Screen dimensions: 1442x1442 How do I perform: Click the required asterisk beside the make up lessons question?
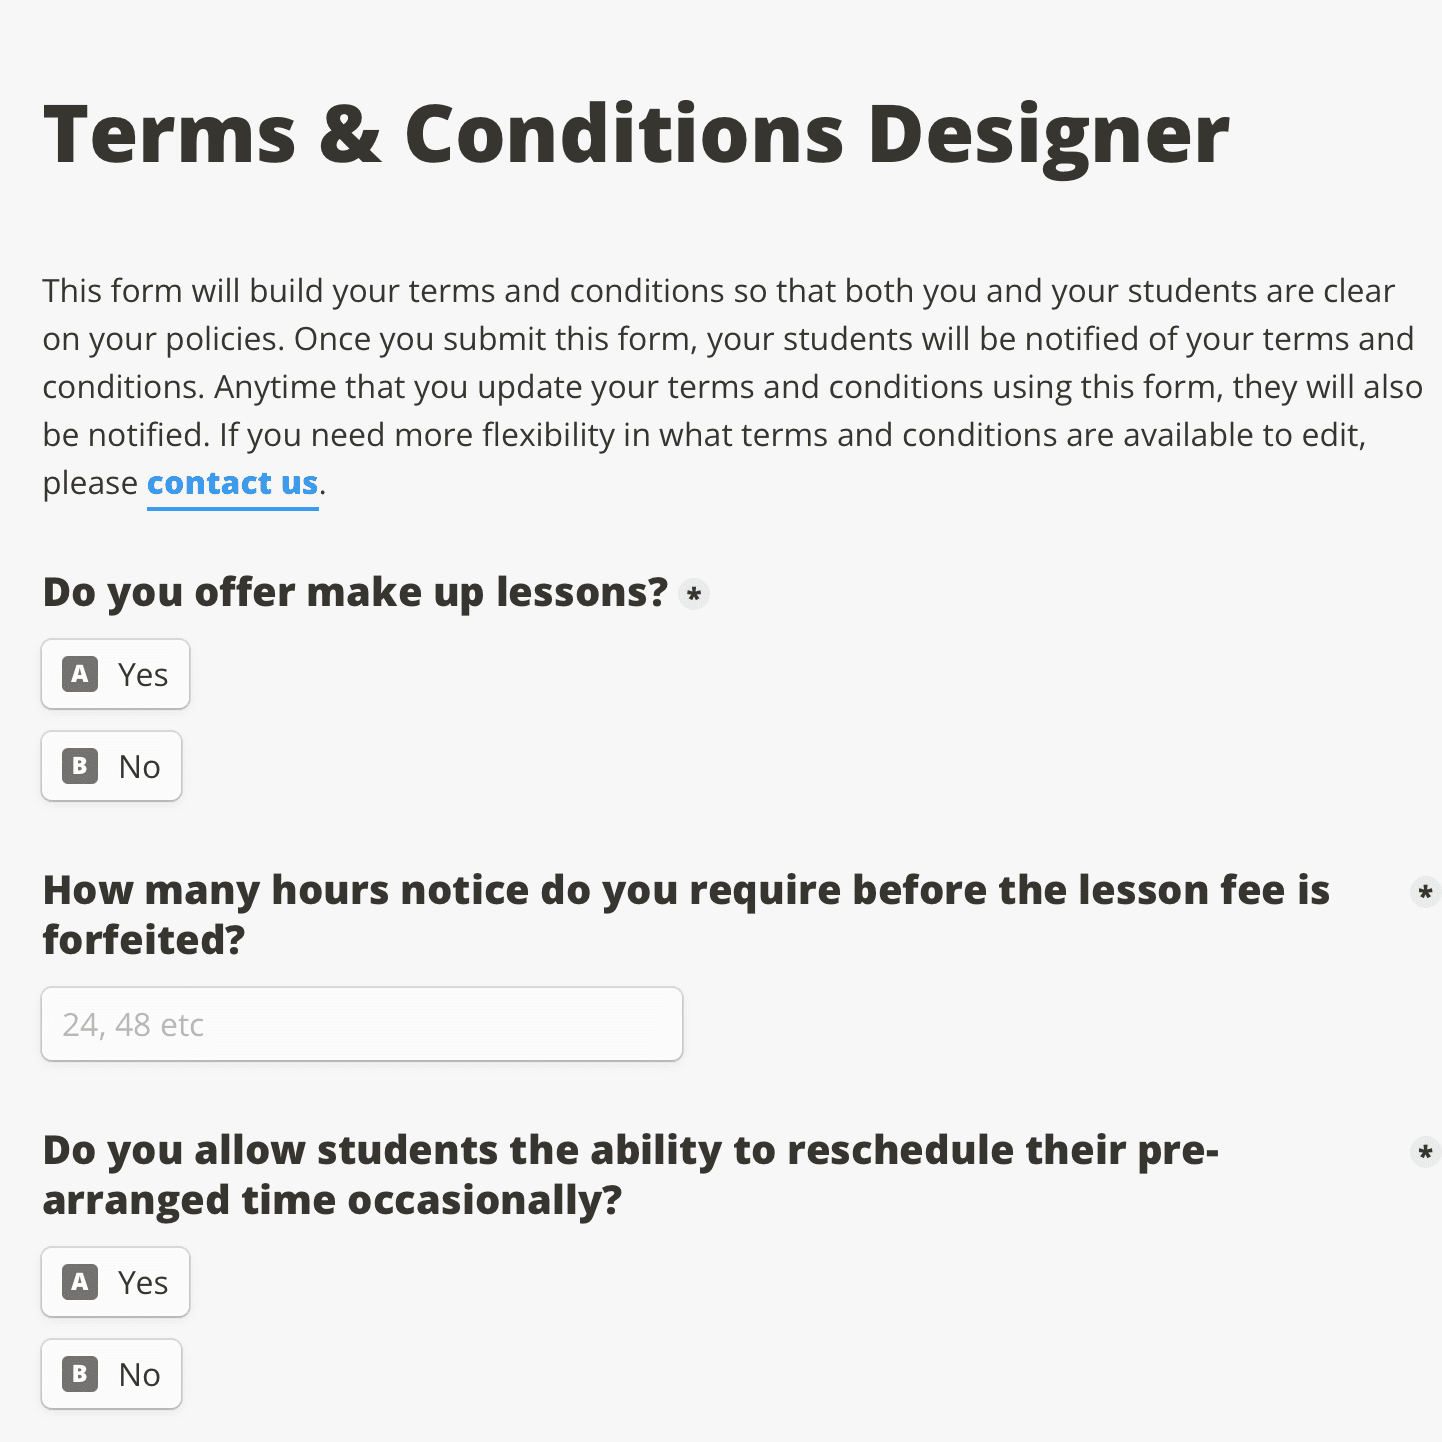(694, 593)
